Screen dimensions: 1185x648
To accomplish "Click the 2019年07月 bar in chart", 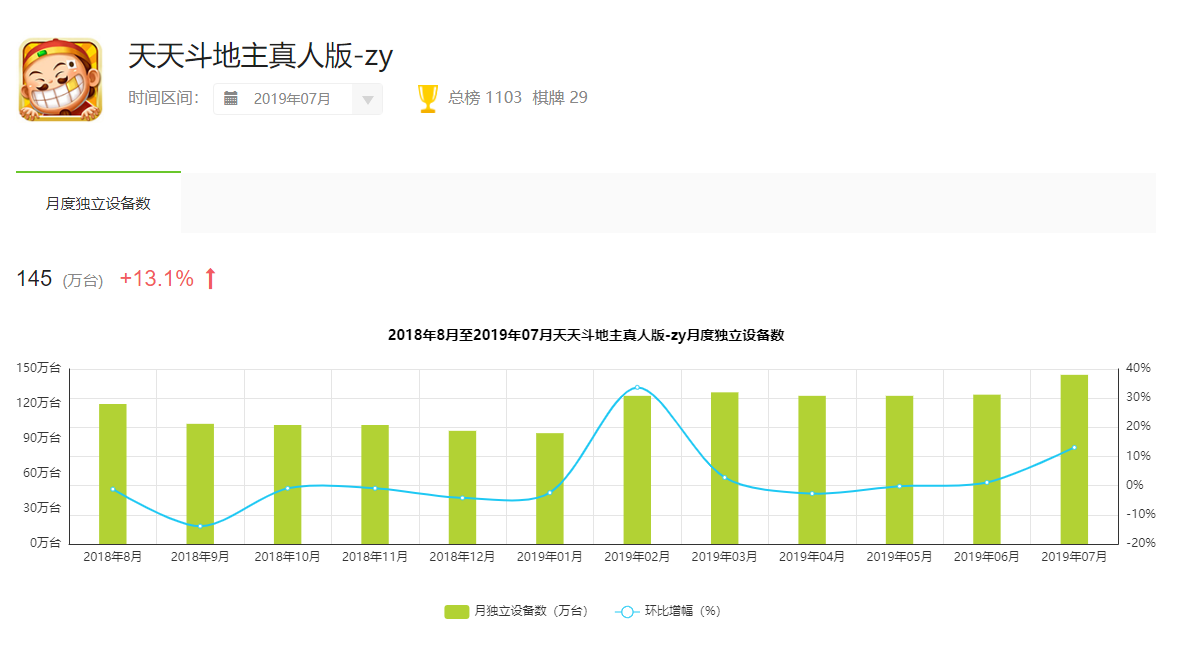I will 1074,460.
